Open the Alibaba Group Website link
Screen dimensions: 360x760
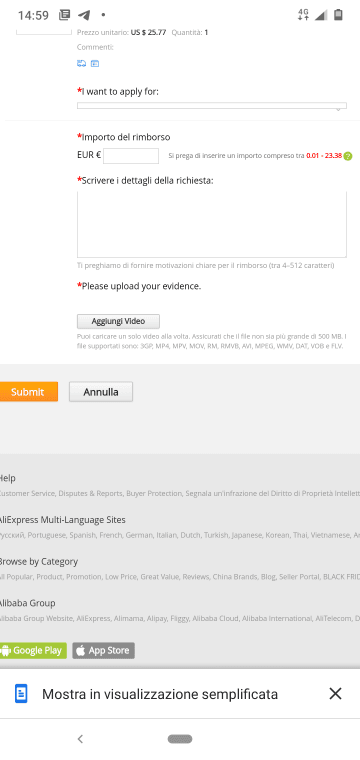click(36, 618)
